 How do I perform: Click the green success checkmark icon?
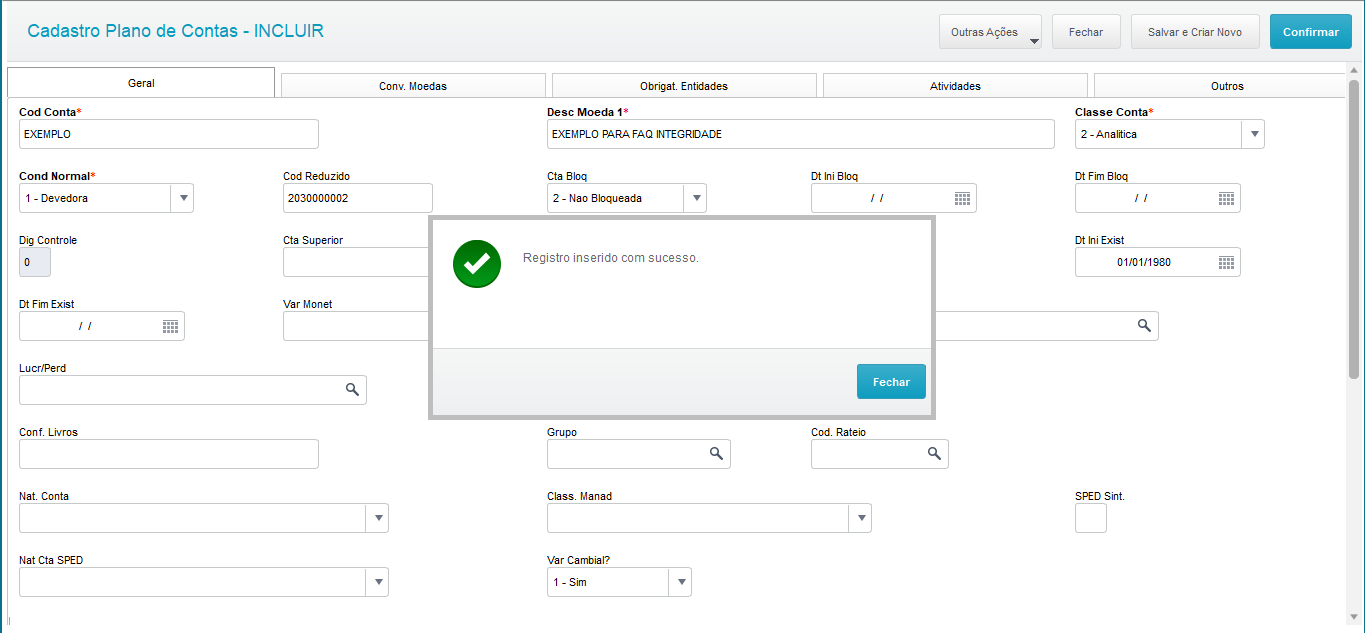(x=477, y=264)
